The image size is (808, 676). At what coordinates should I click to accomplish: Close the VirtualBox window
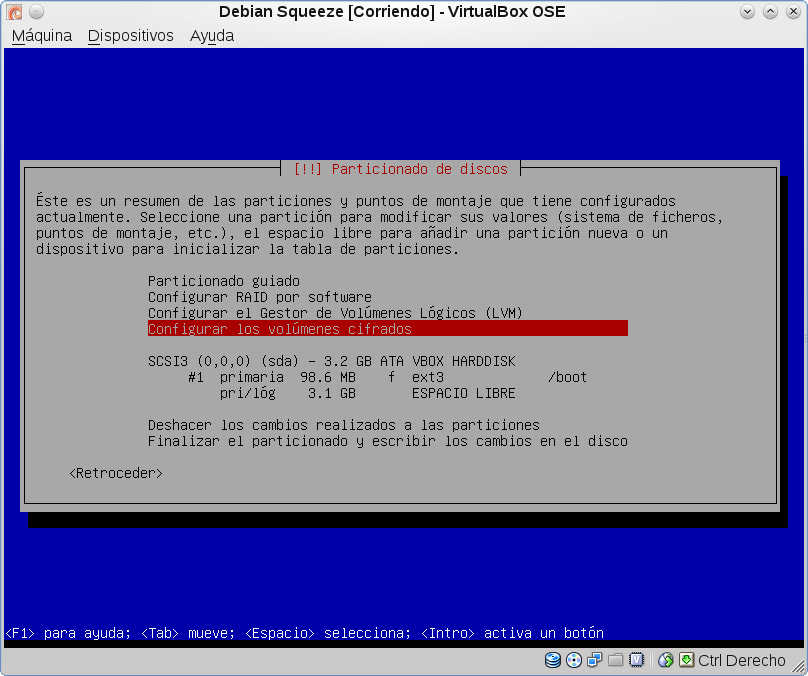[x=794, y=11]
